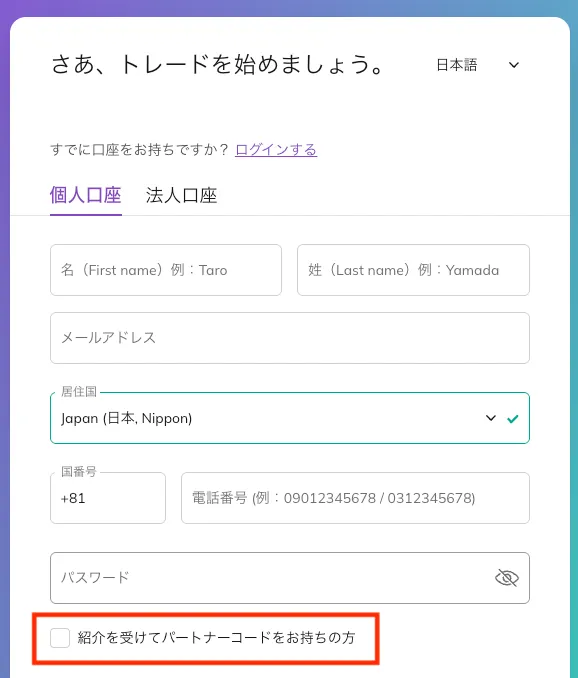Select the 個人口座 tab
Viewport: 578px width, 678px height.
coord(86,195)
